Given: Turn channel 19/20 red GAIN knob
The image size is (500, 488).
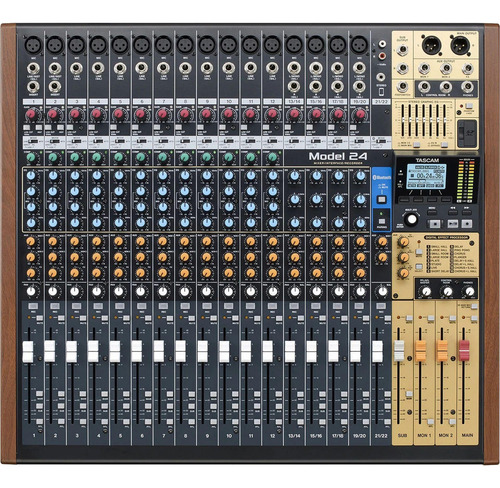Looking at the screenshot, I should (359, 115).
